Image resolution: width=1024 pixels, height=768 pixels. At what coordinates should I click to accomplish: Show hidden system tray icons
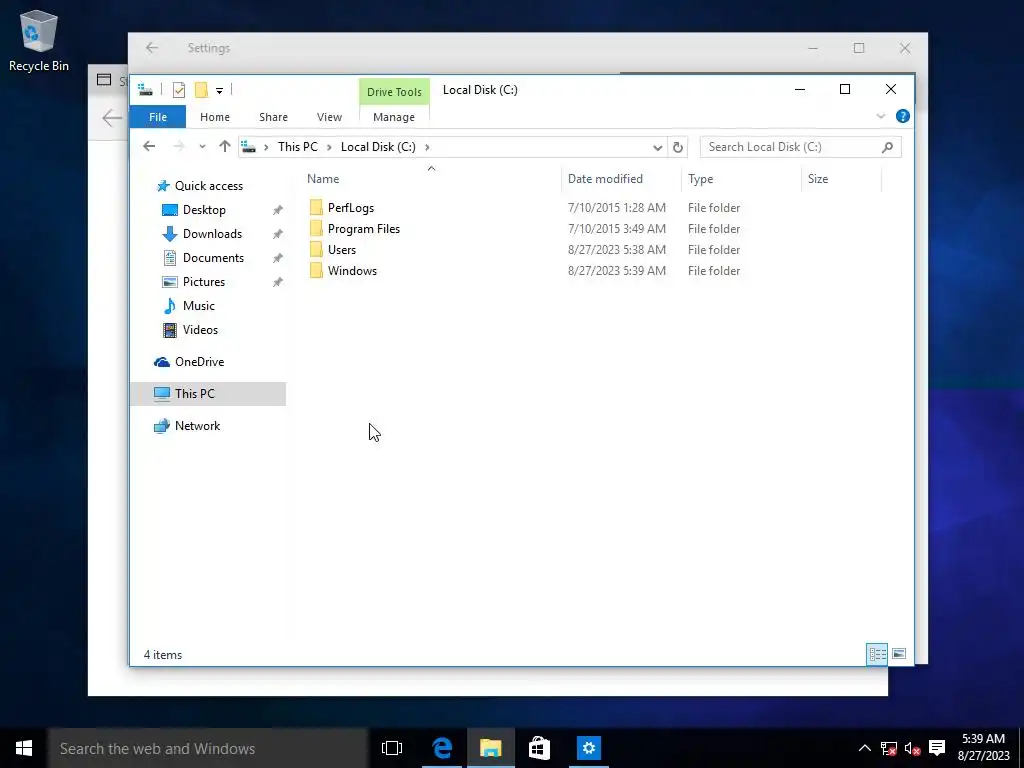tap(864, 748)
